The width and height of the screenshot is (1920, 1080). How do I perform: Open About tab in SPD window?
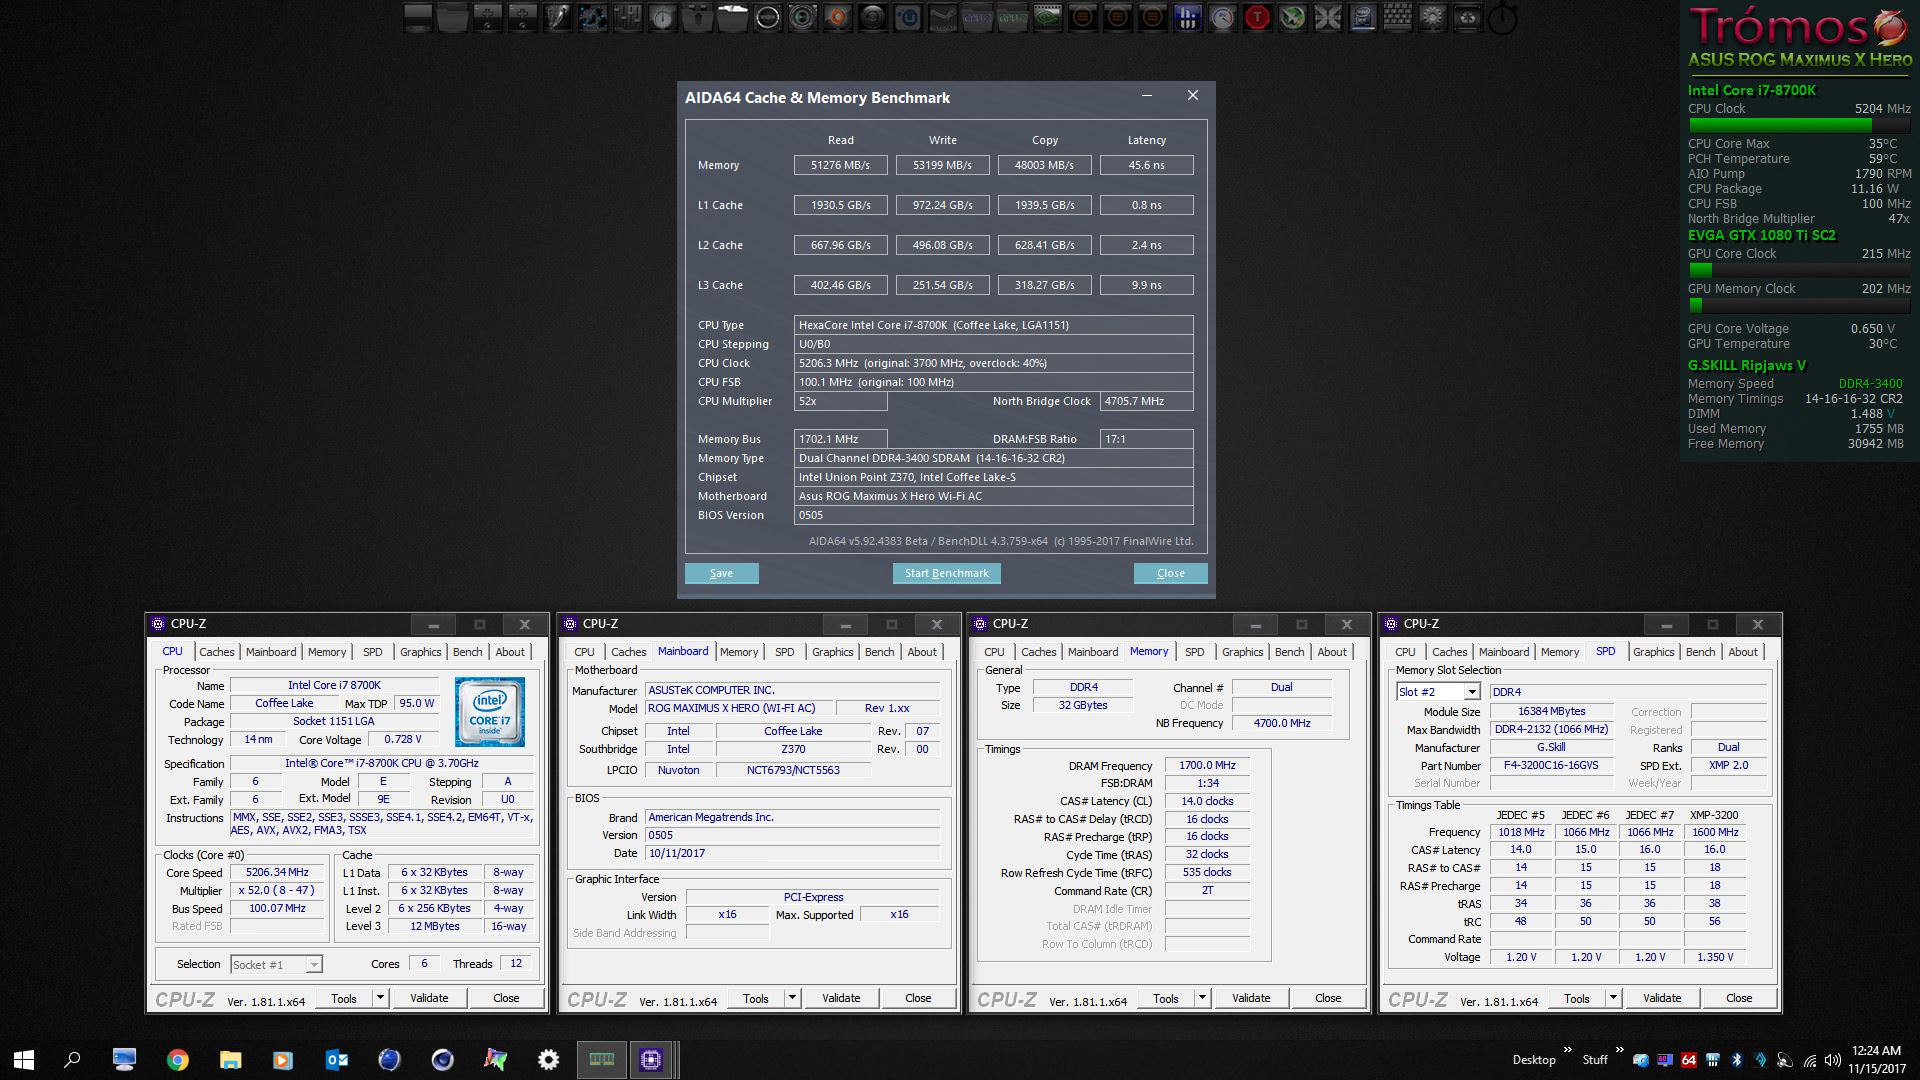pos(1742,652)
